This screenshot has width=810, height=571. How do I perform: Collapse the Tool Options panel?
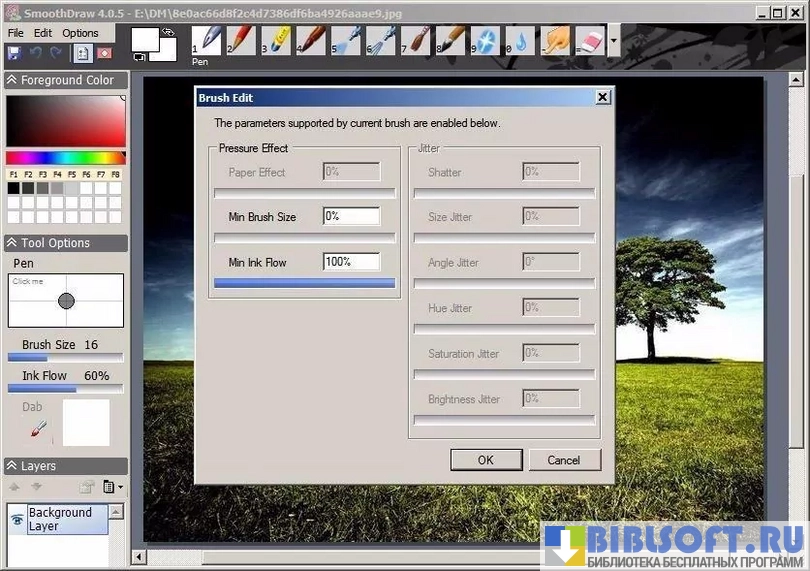tap(13, 243)
